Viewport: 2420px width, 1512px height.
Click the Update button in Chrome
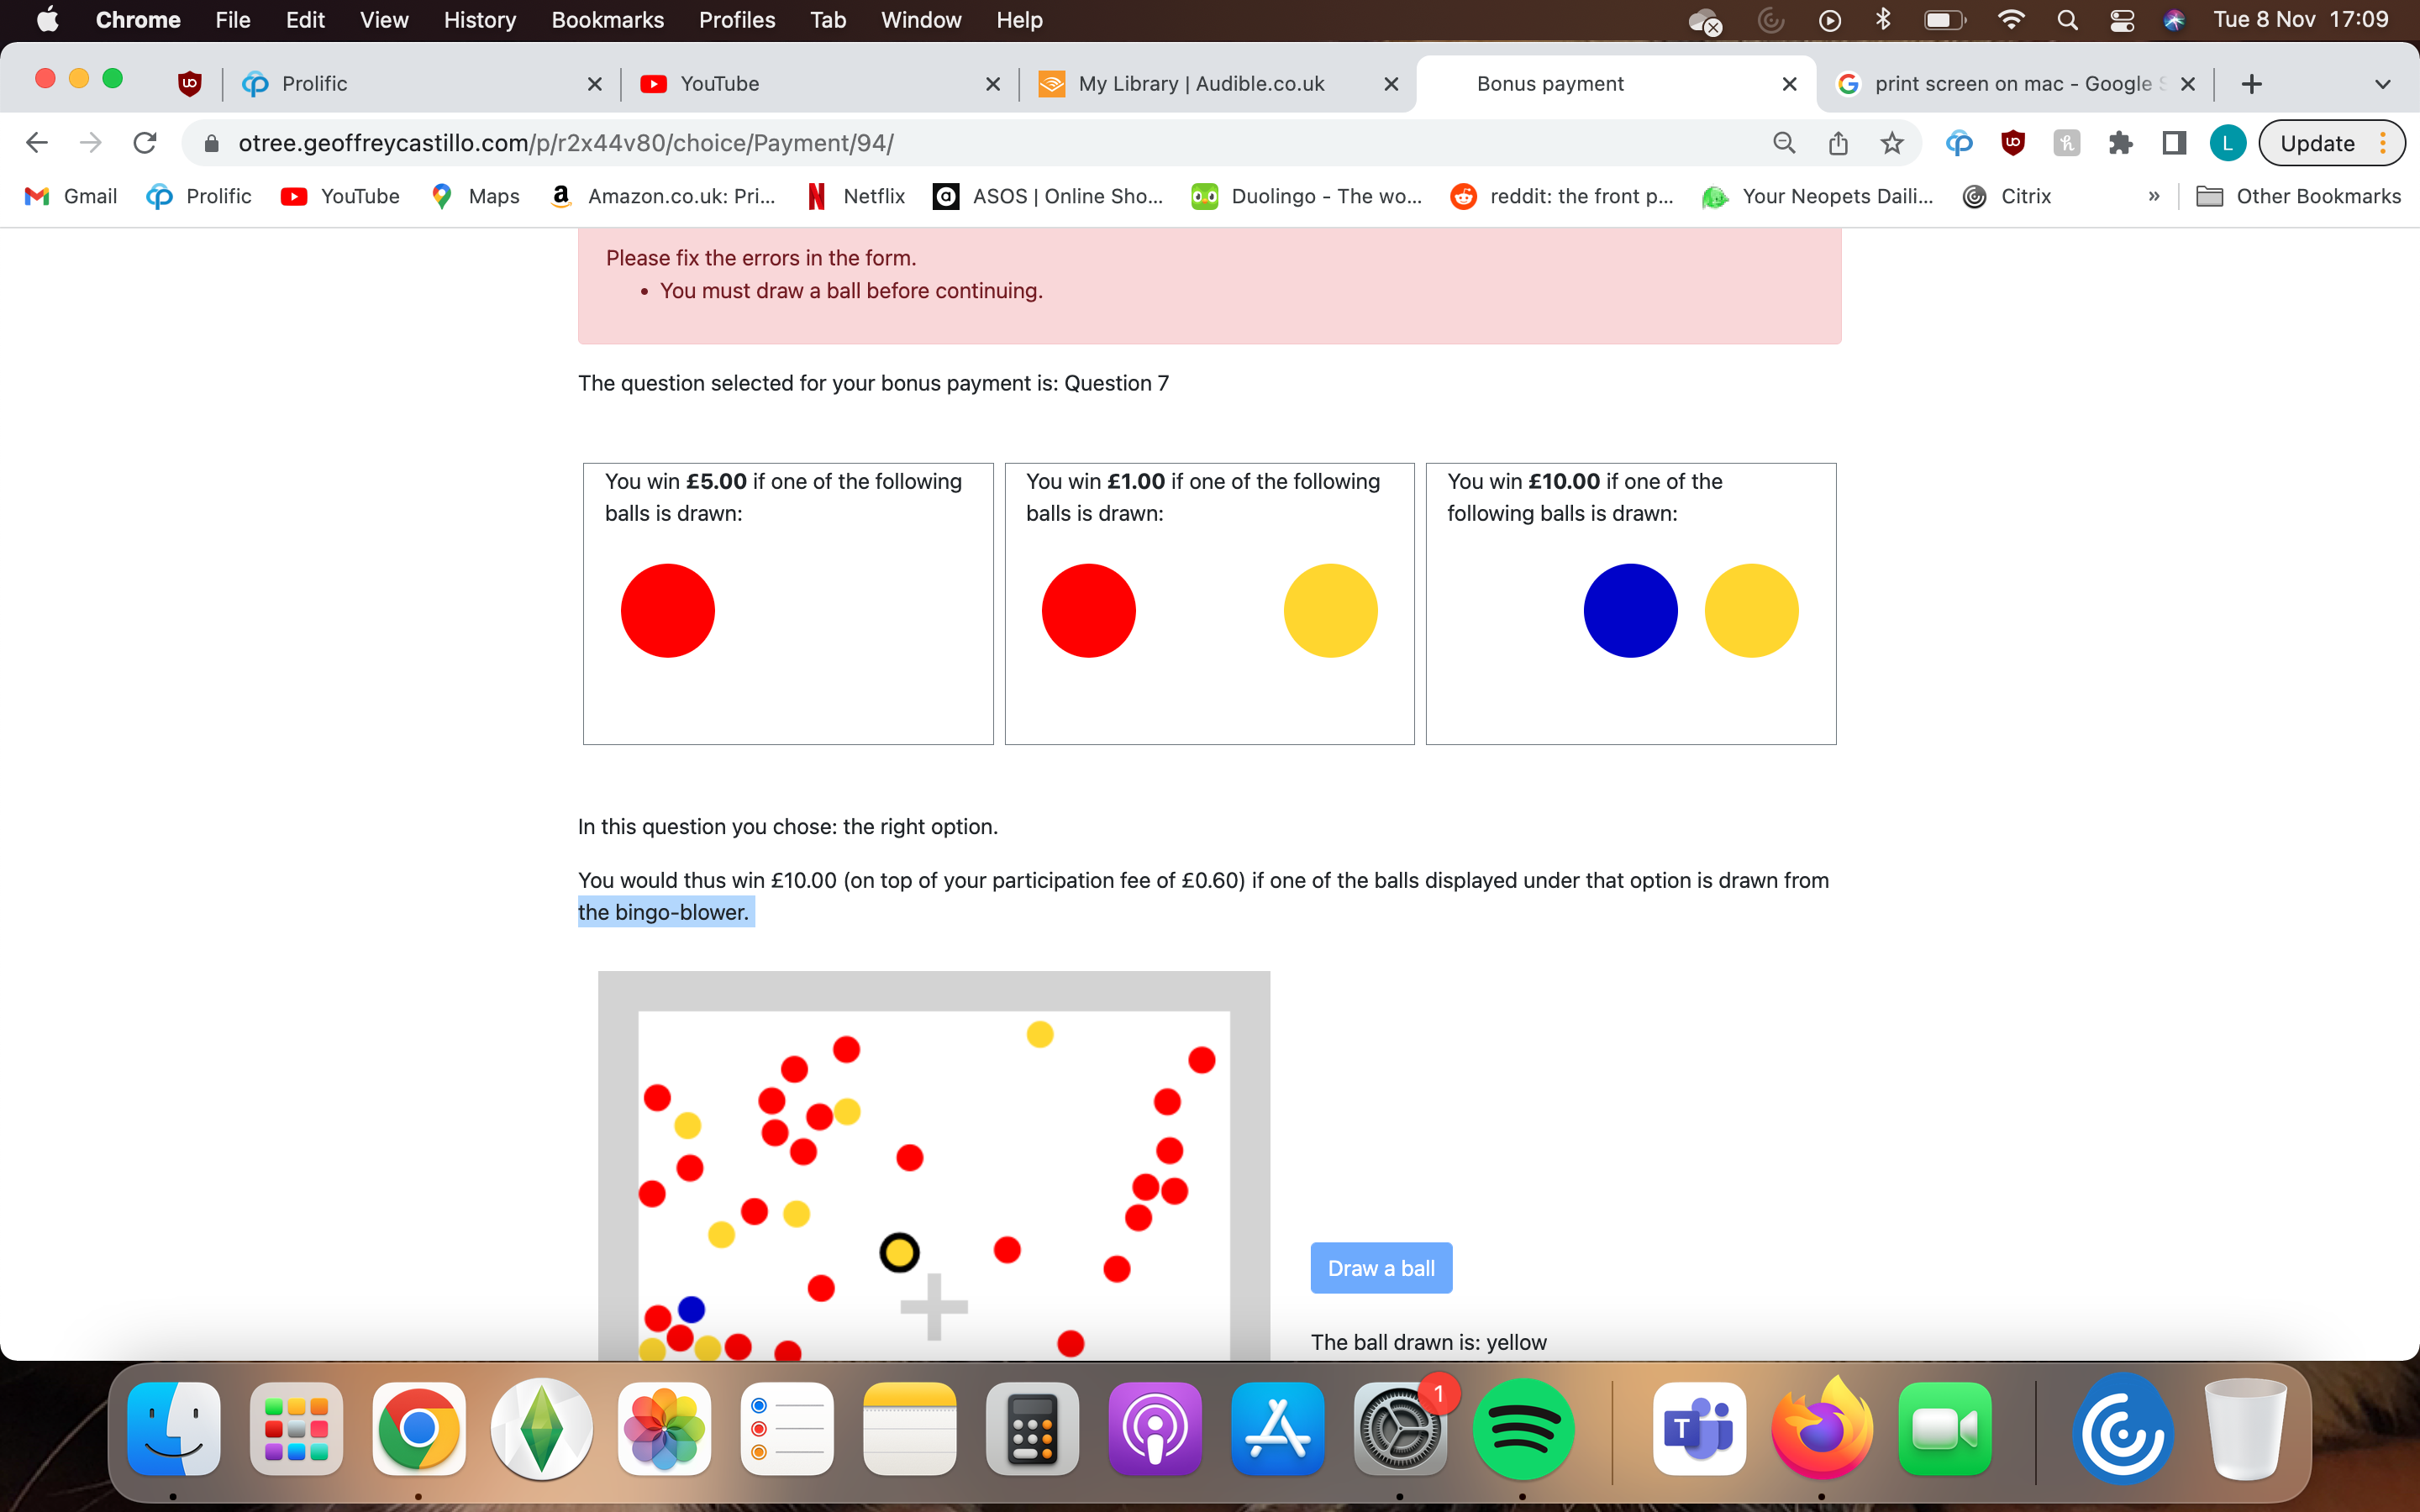pyautogui.click(x=2331, y=143)
